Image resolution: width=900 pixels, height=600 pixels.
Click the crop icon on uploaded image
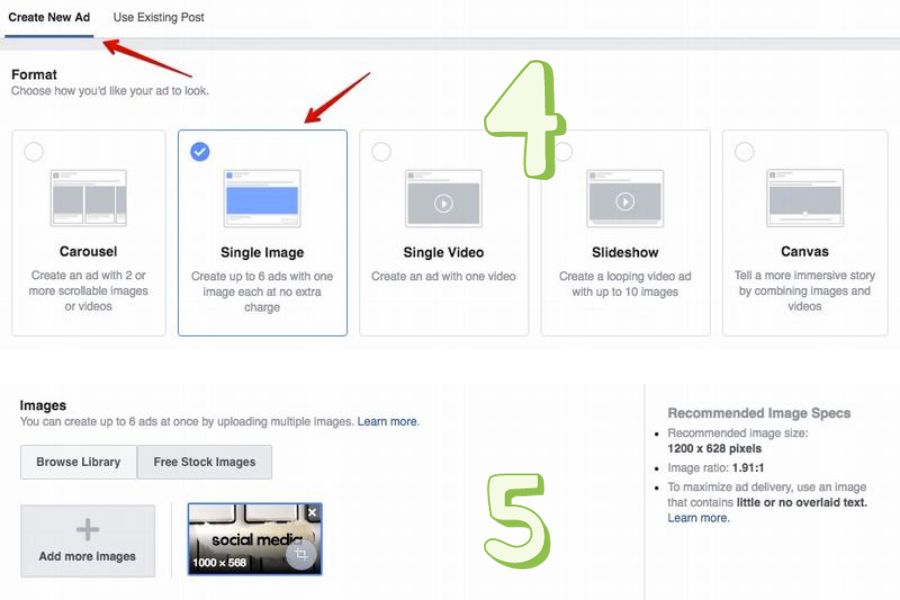tap(301, 554)
